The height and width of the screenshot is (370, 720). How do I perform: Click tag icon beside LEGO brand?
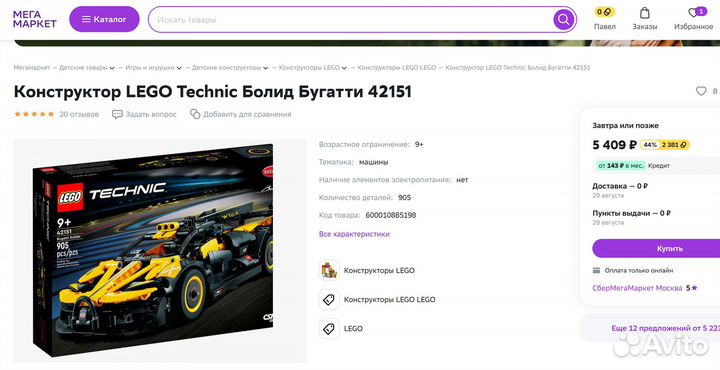coord(329,329)
